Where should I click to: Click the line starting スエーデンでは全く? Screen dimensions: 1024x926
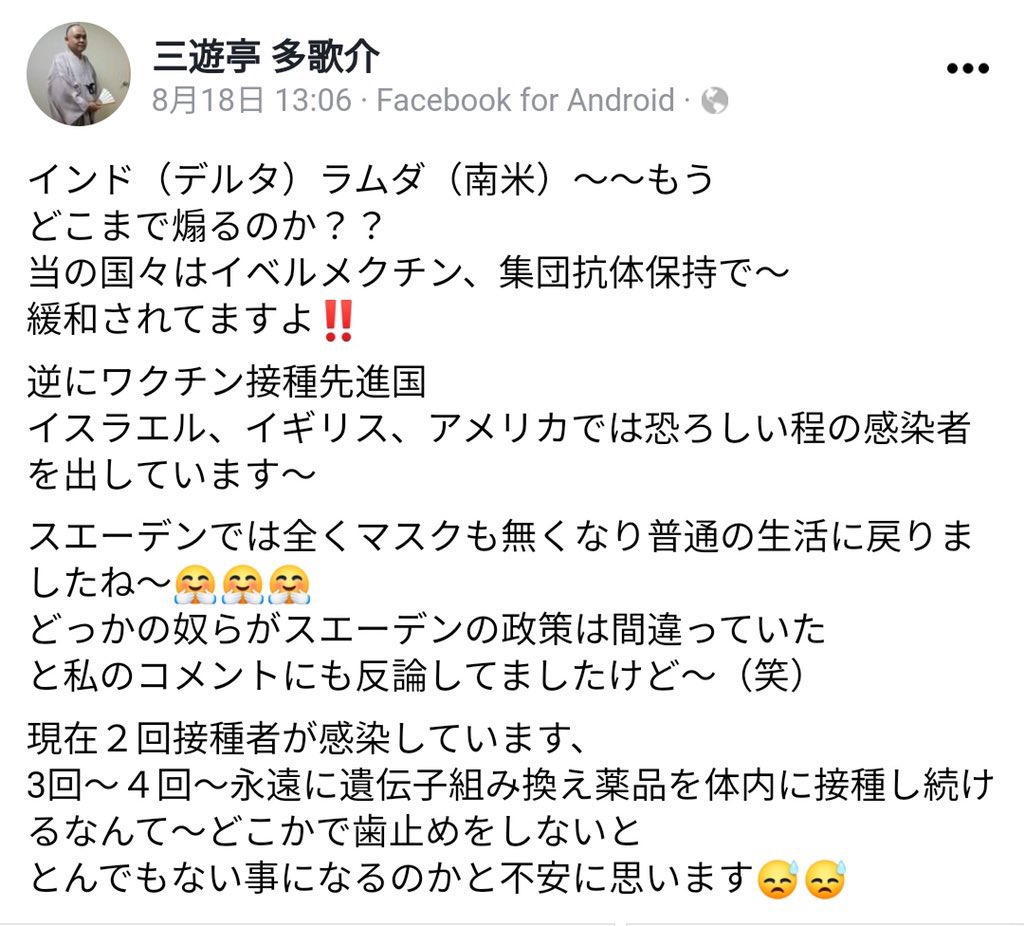point(500,535)
